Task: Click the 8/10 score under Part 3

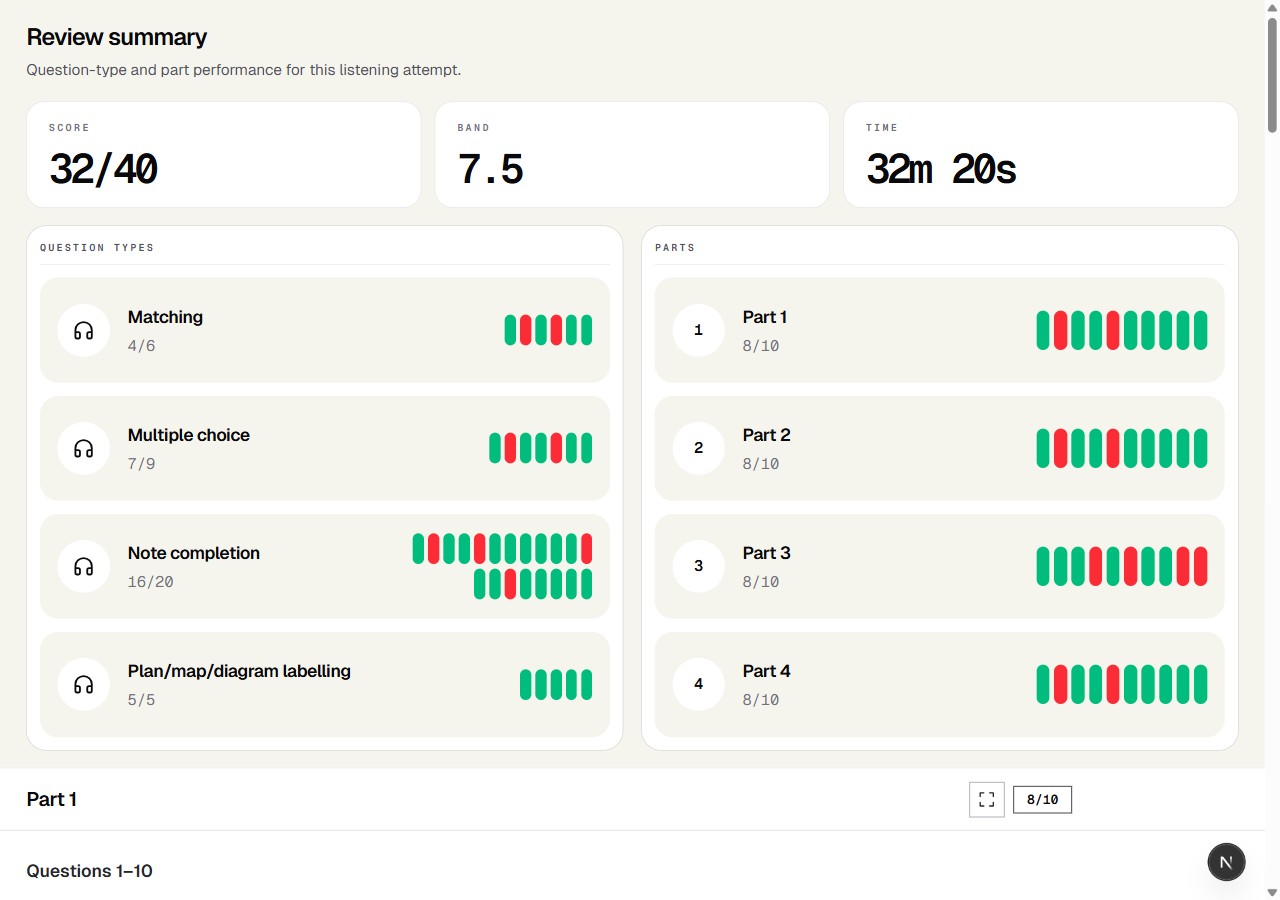Action: point(761,582)
